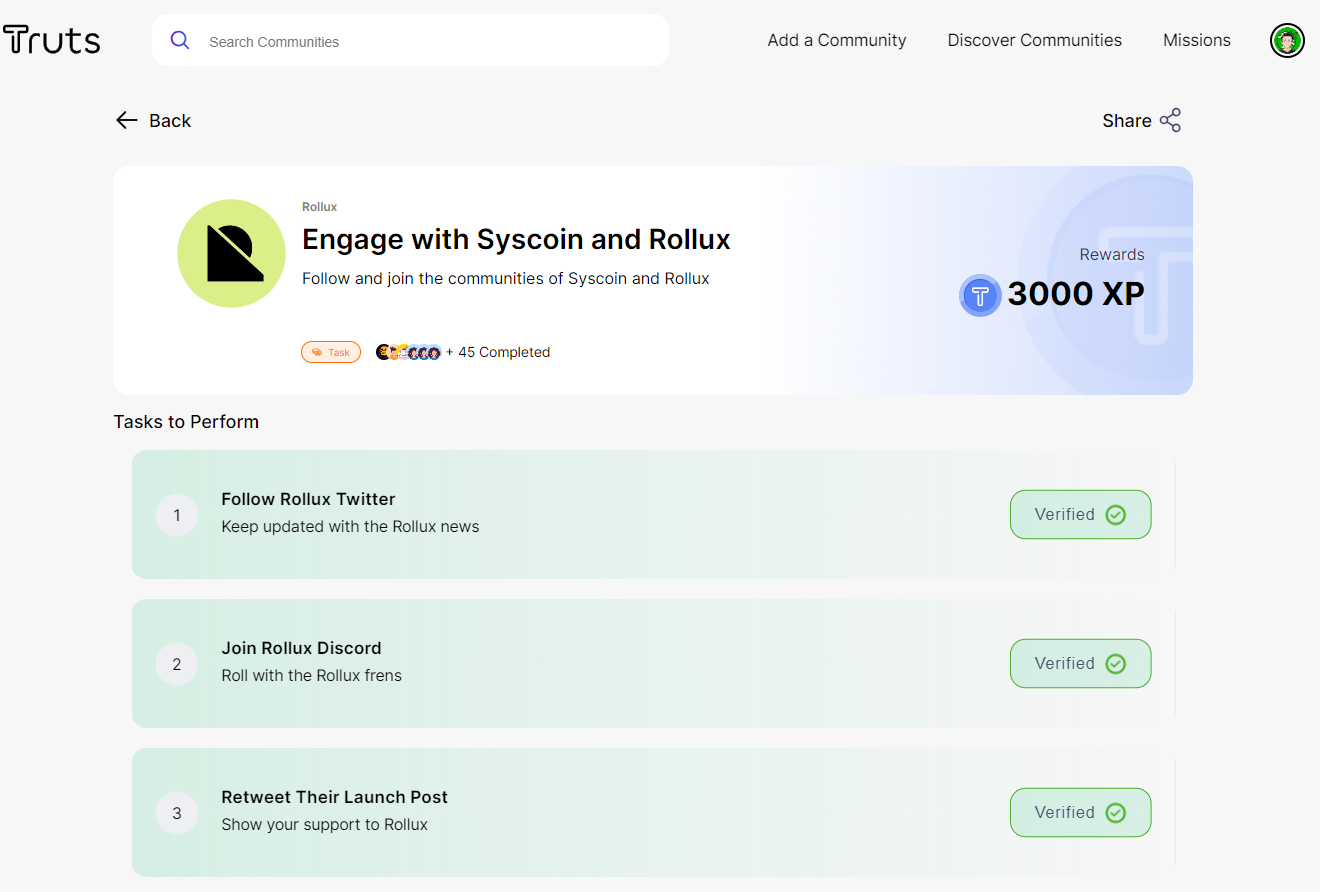Click the mission description about Syscoin communities
This screenshot has width=1320, height=892.
[505, 279]
